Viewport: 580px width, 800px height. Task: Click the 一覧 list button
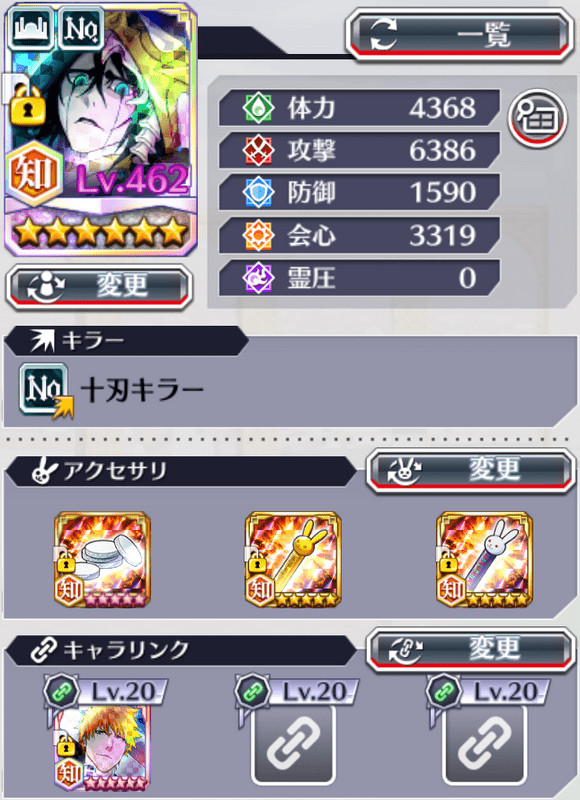[x=459, y=35]
